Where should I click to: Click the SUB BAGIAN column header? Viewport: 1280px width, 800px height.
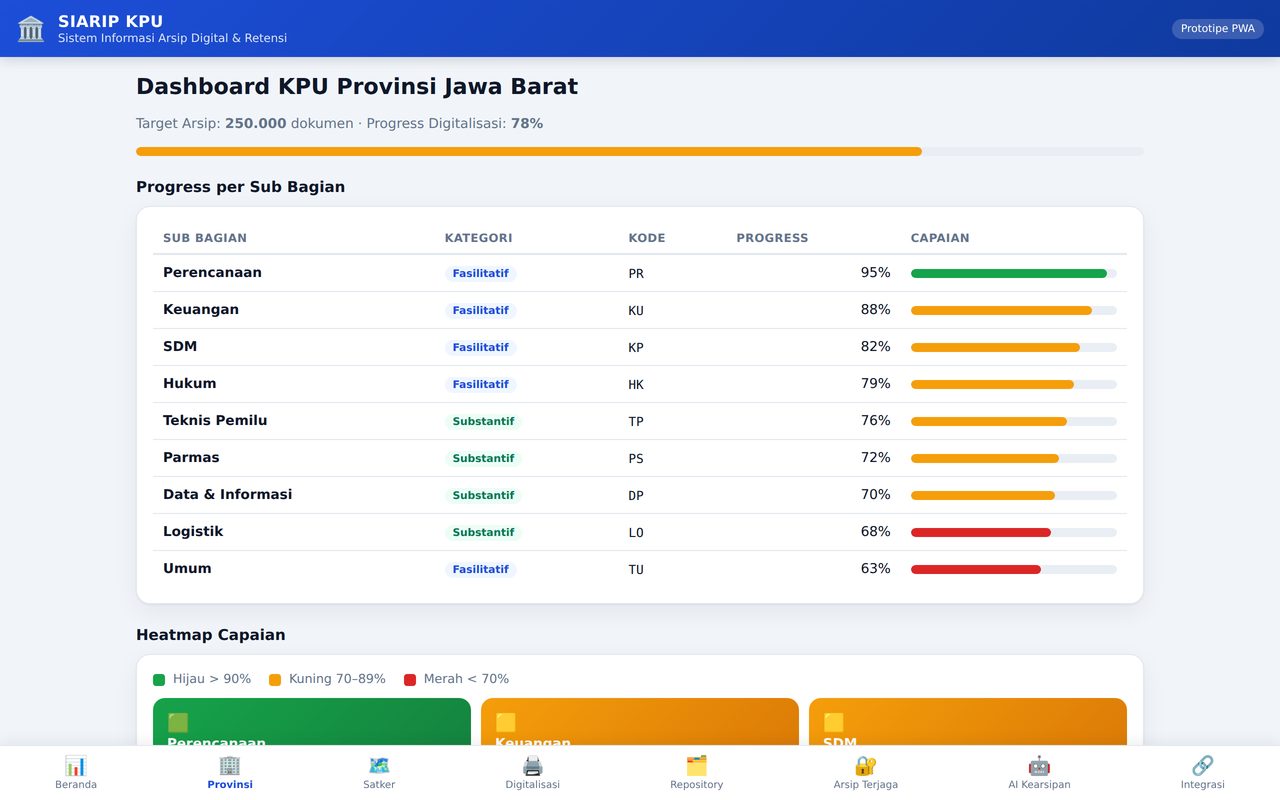point(205,238)
